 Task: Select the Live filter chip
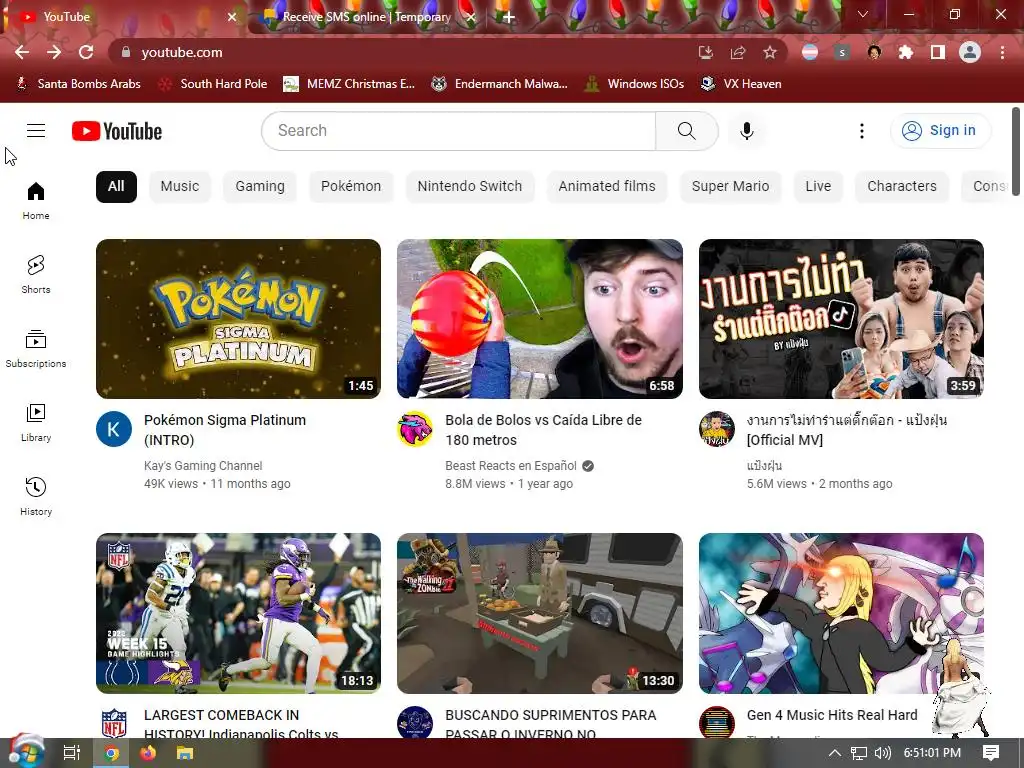(x=818, y=186)
